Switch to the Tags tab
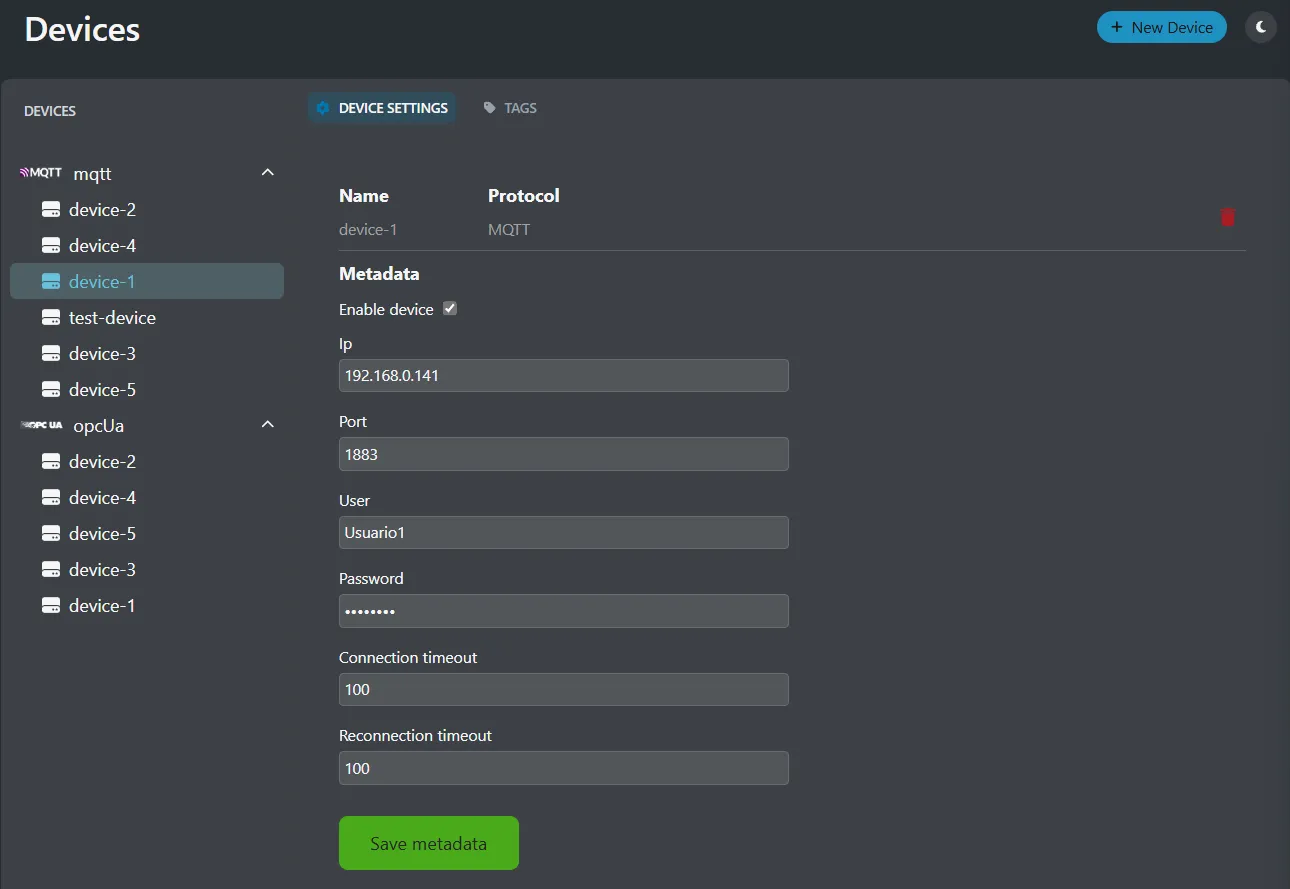 pyautogui.click(x=510, y=108)
